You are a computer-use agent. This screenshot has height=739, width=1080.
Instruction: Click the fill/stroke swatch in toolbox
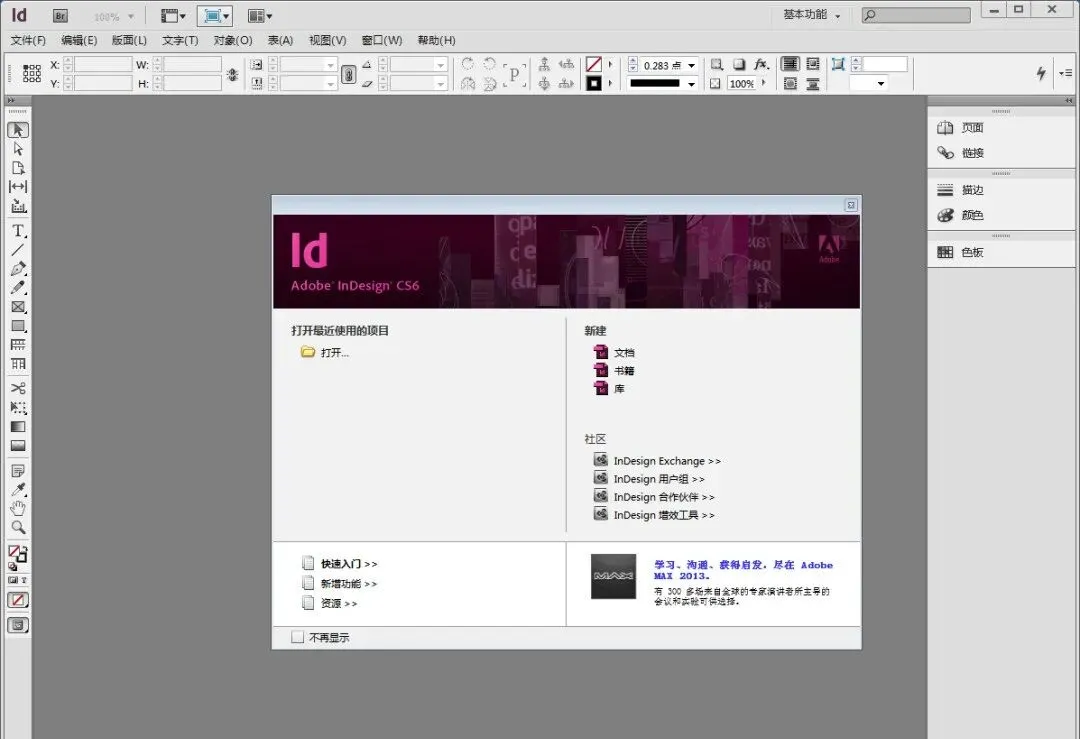(17, 553)
